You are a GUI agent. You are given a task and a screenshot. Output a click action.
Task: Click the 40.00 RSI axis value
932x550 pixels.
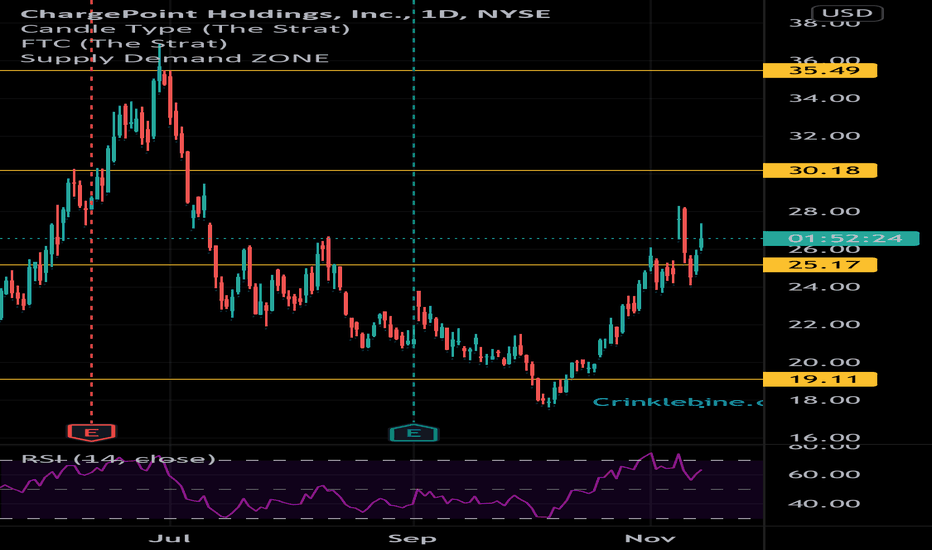[824, 504]
